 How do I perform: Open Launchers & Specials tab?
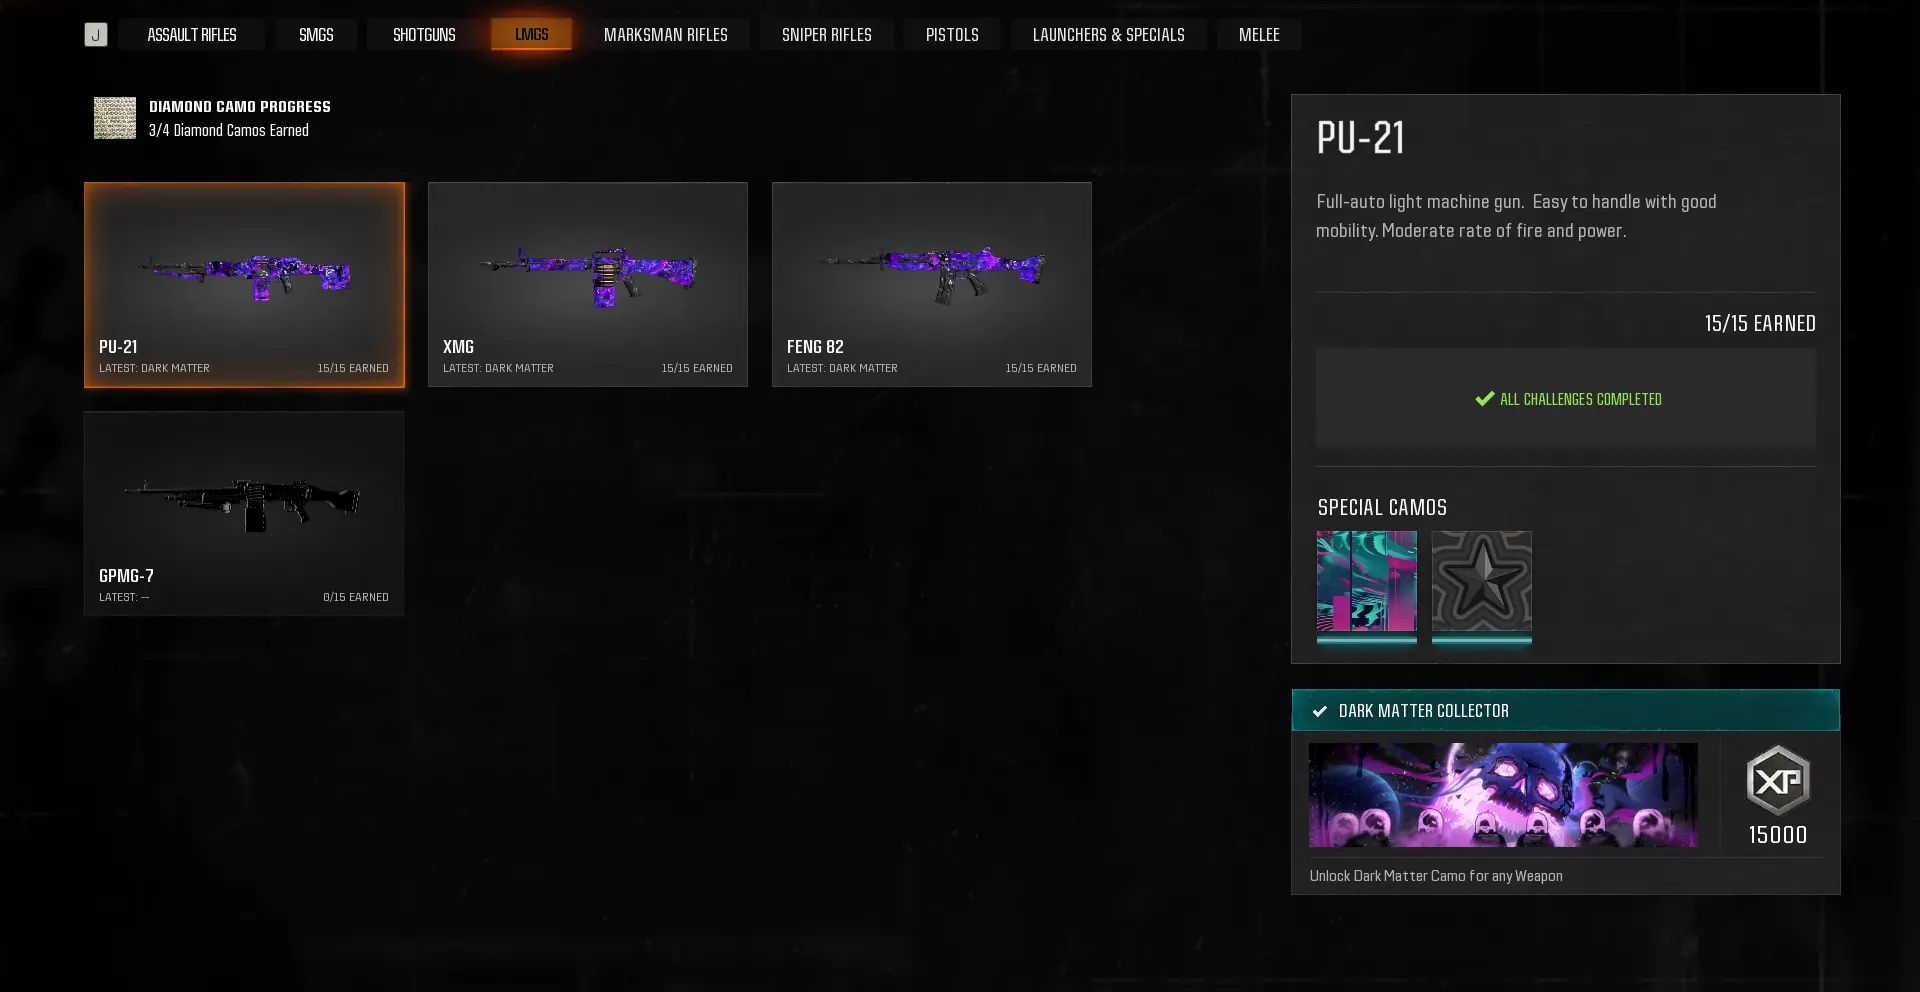(1108, 35)
